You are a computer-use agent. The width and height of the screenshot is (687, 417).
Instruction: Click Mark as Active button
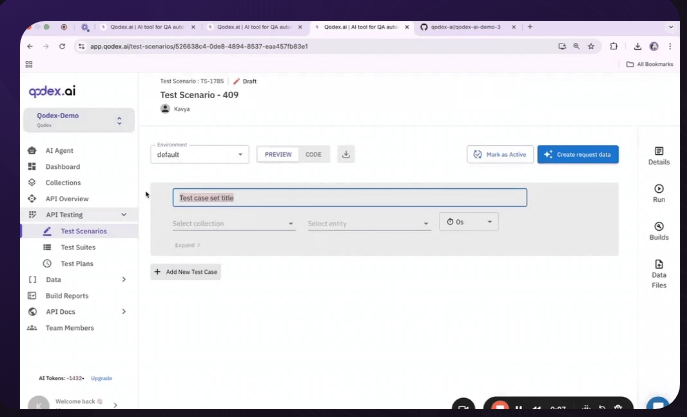click(500, 154)
